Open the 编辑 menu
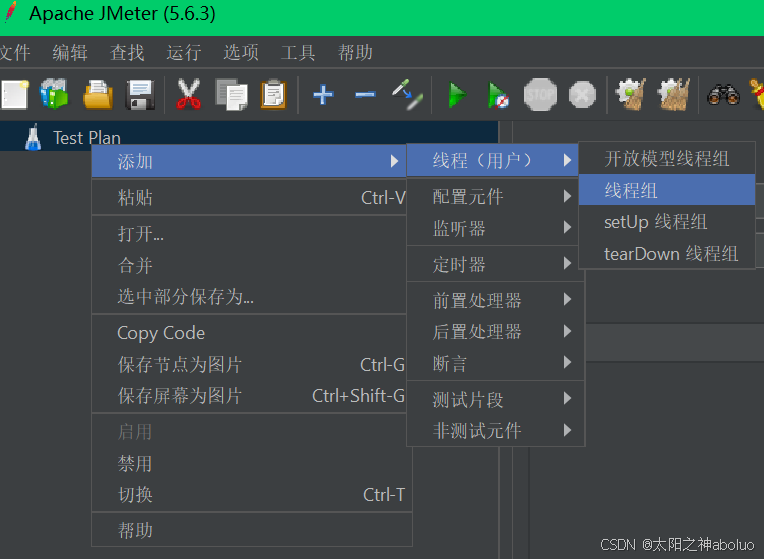Screen dimensions: 764x559 pos(70,52)
